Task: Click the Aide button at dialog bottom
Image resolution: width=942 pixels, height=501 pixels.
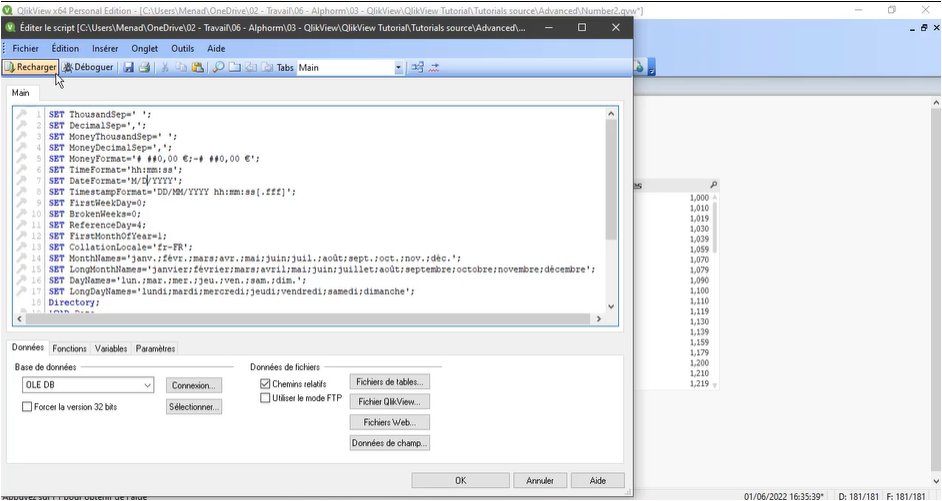Action: point(598,481)
